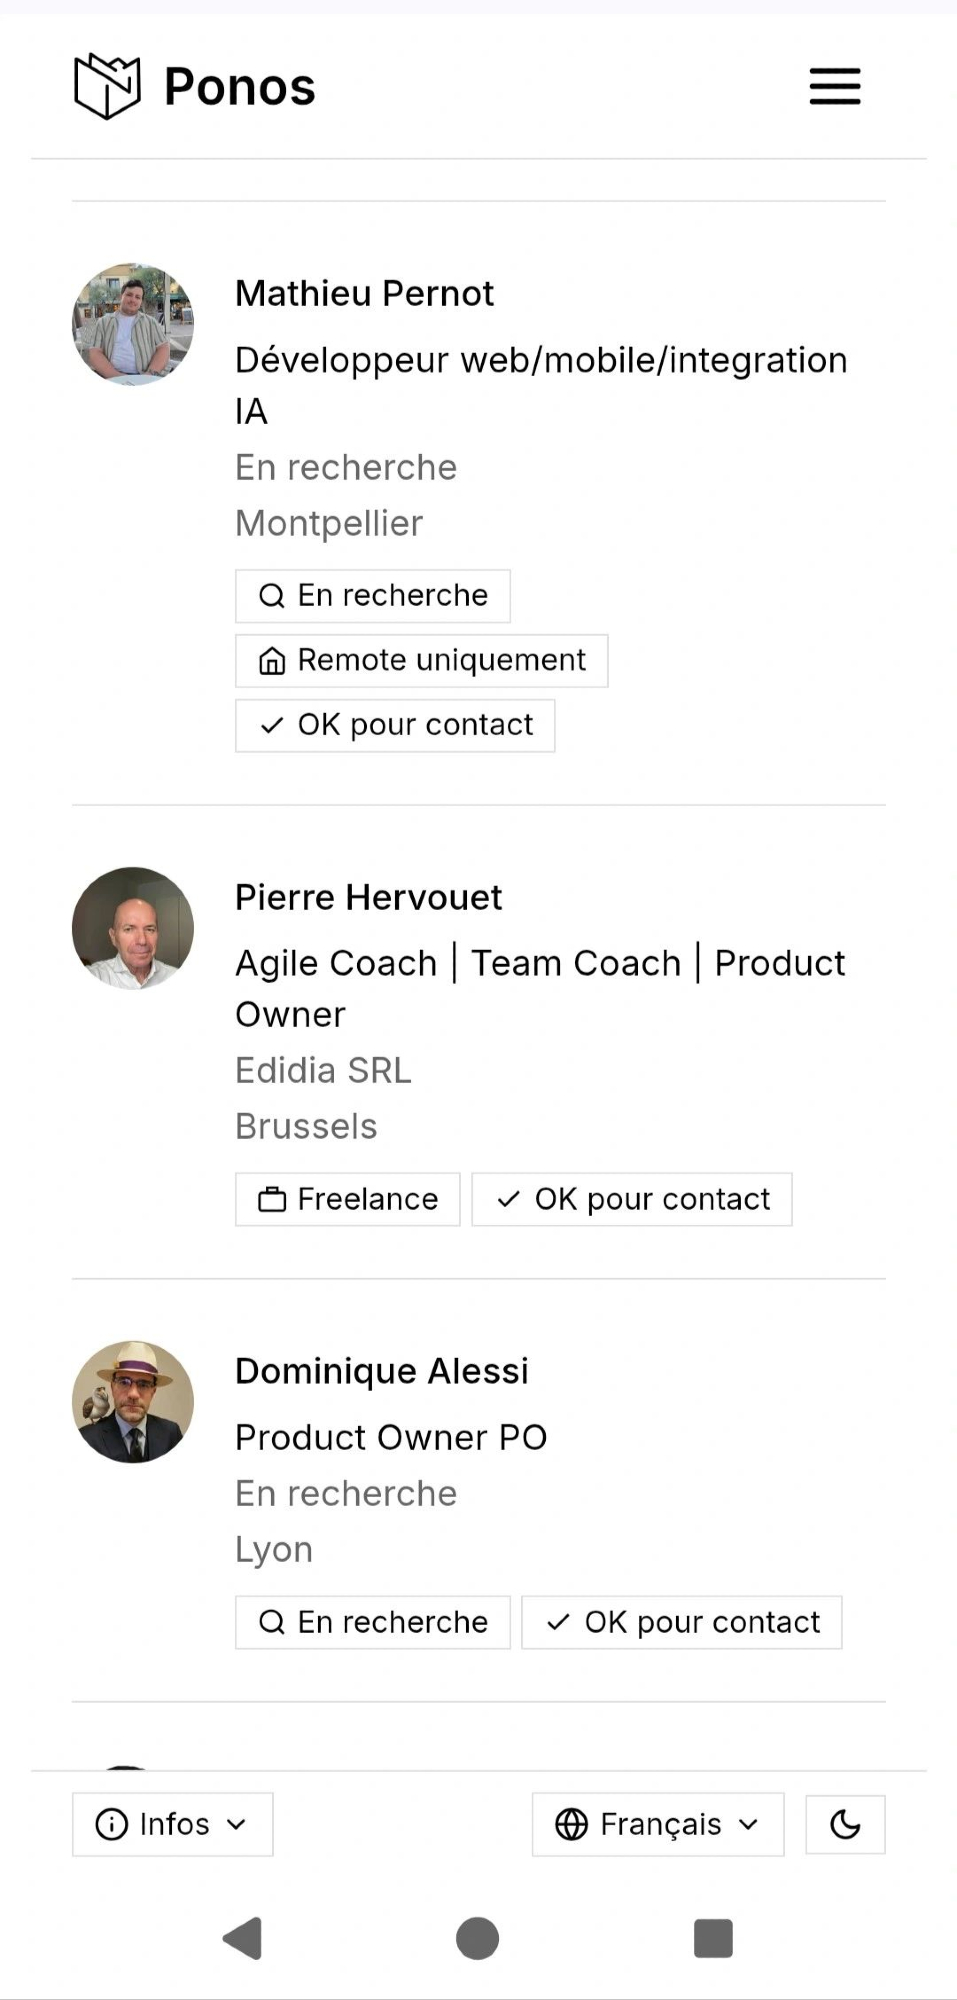
Task: Click the globe icon in language selector
Action: coord(572,1825)
